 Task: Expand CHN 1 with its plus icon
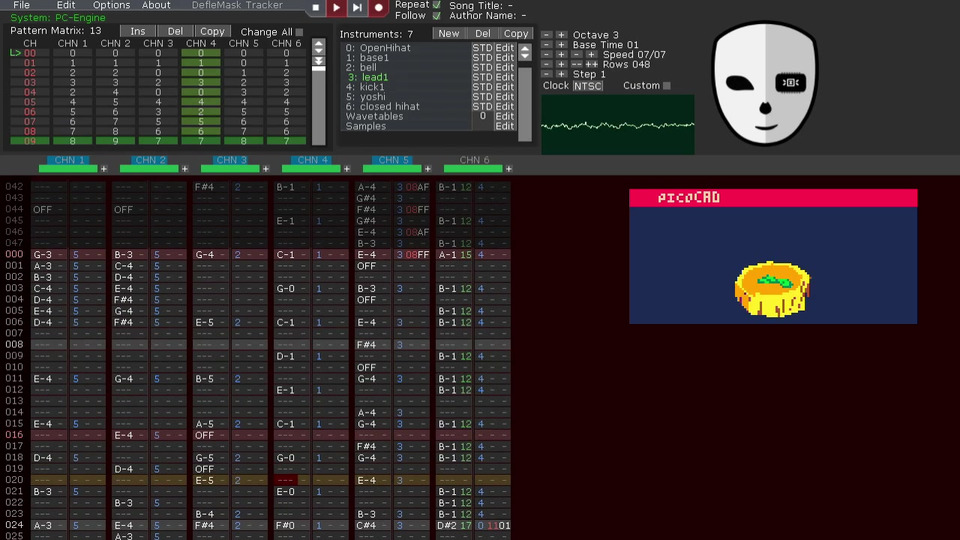pyautogui.click(x=103, y=169)
